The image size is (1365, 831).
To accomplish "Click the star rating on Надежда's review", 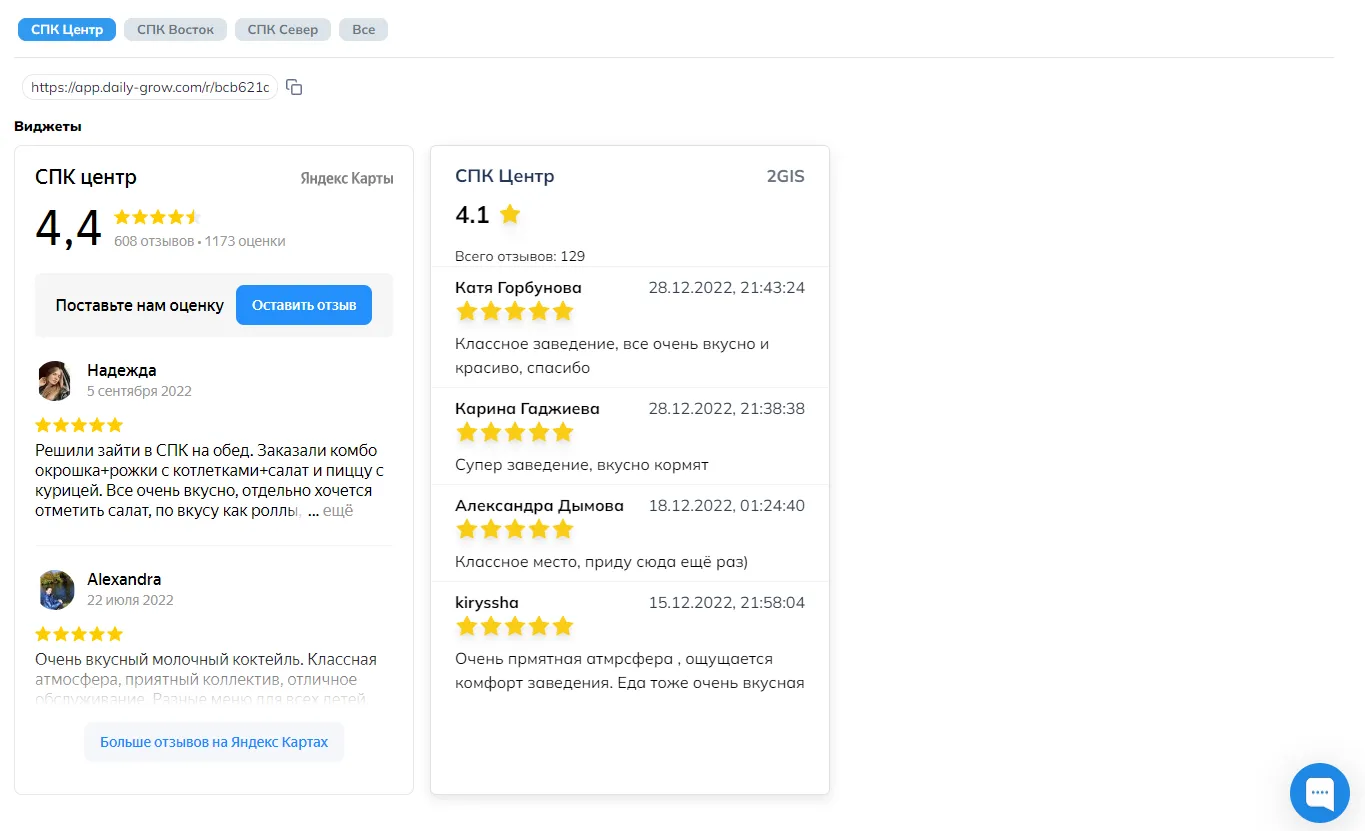I will pyautogui.click(x=79, y=425).
